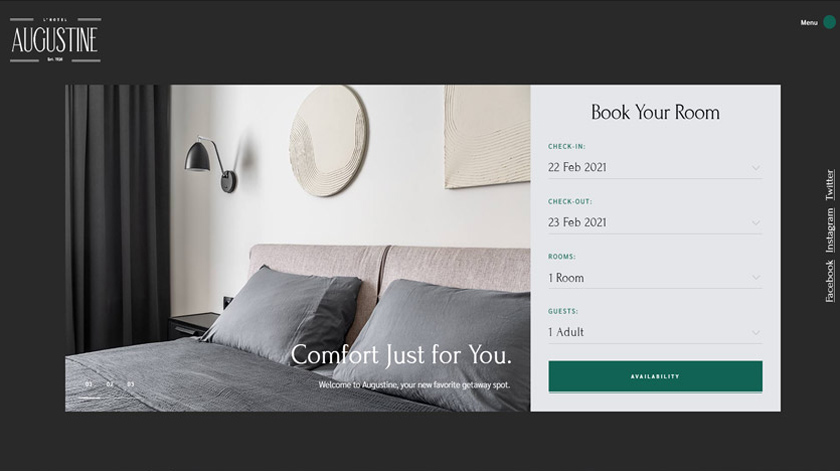
Task: Click the green Availability button
Action: coord(655,376)
